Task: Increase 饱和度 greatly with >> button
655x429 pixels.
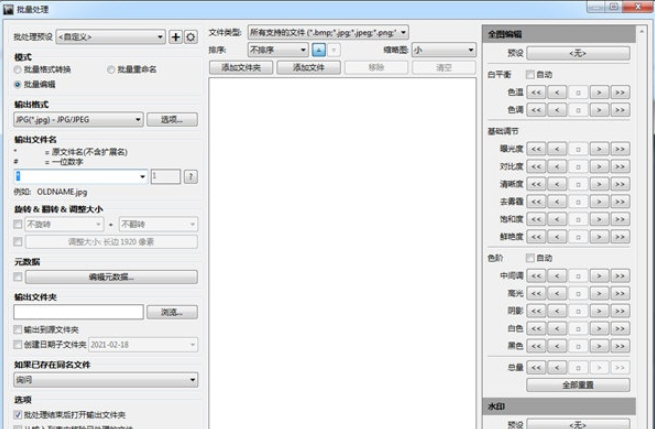Action: [620, 219]
